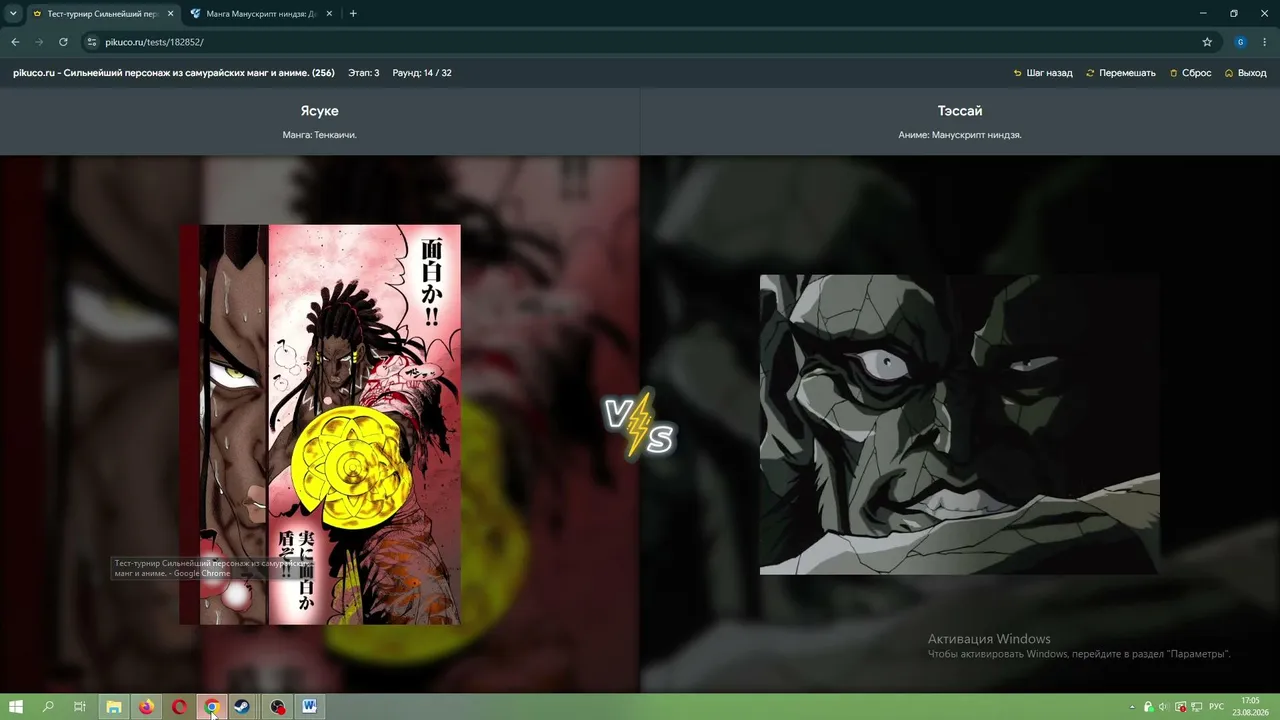Switch the РУС input language indicator
This screenshot has width=1280, height=720.
[x=1216, y=707]
